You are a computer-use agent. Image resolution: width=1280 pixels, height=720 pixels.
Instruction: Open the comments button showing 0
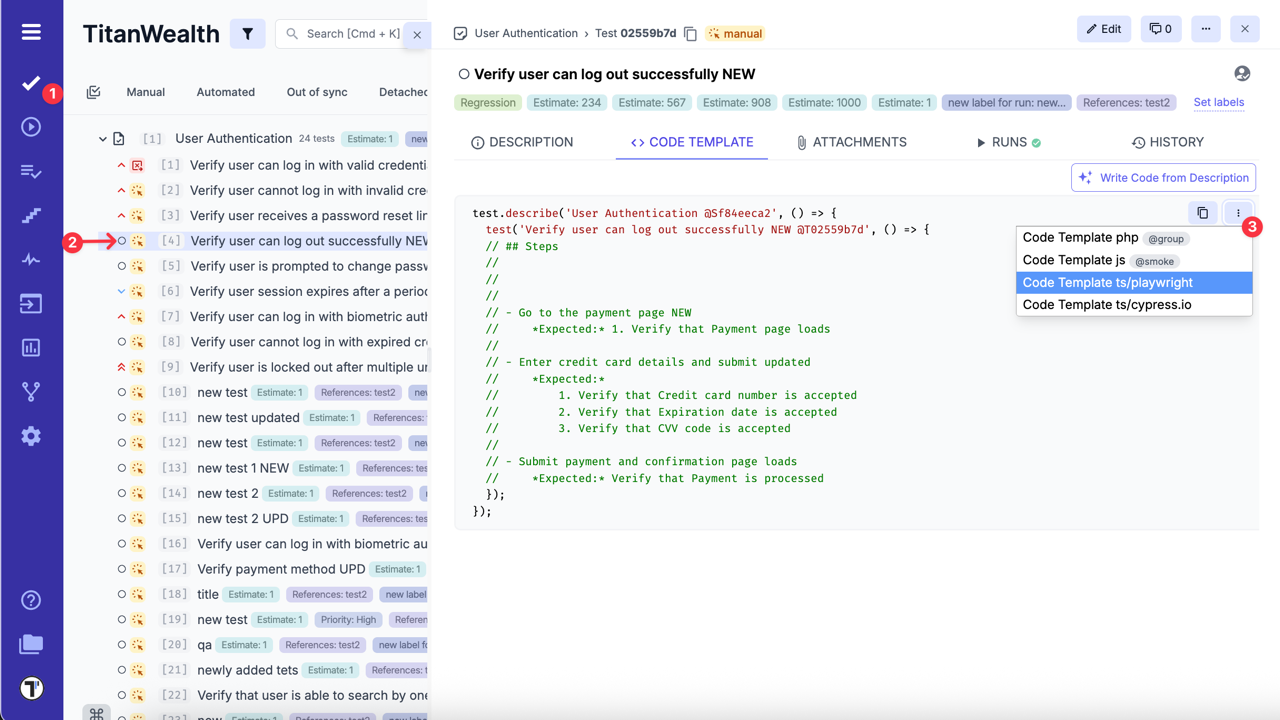point(1160,29)
